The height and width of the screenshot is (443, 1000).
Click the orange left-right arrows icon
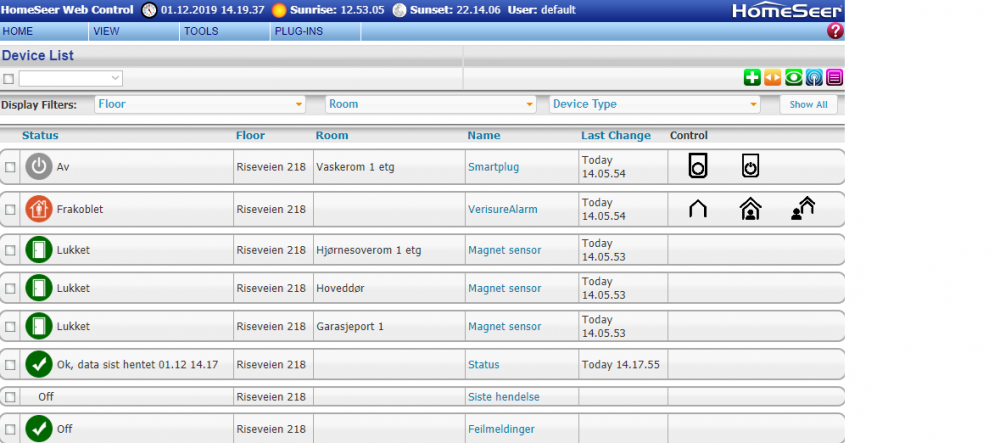[772, 78]
